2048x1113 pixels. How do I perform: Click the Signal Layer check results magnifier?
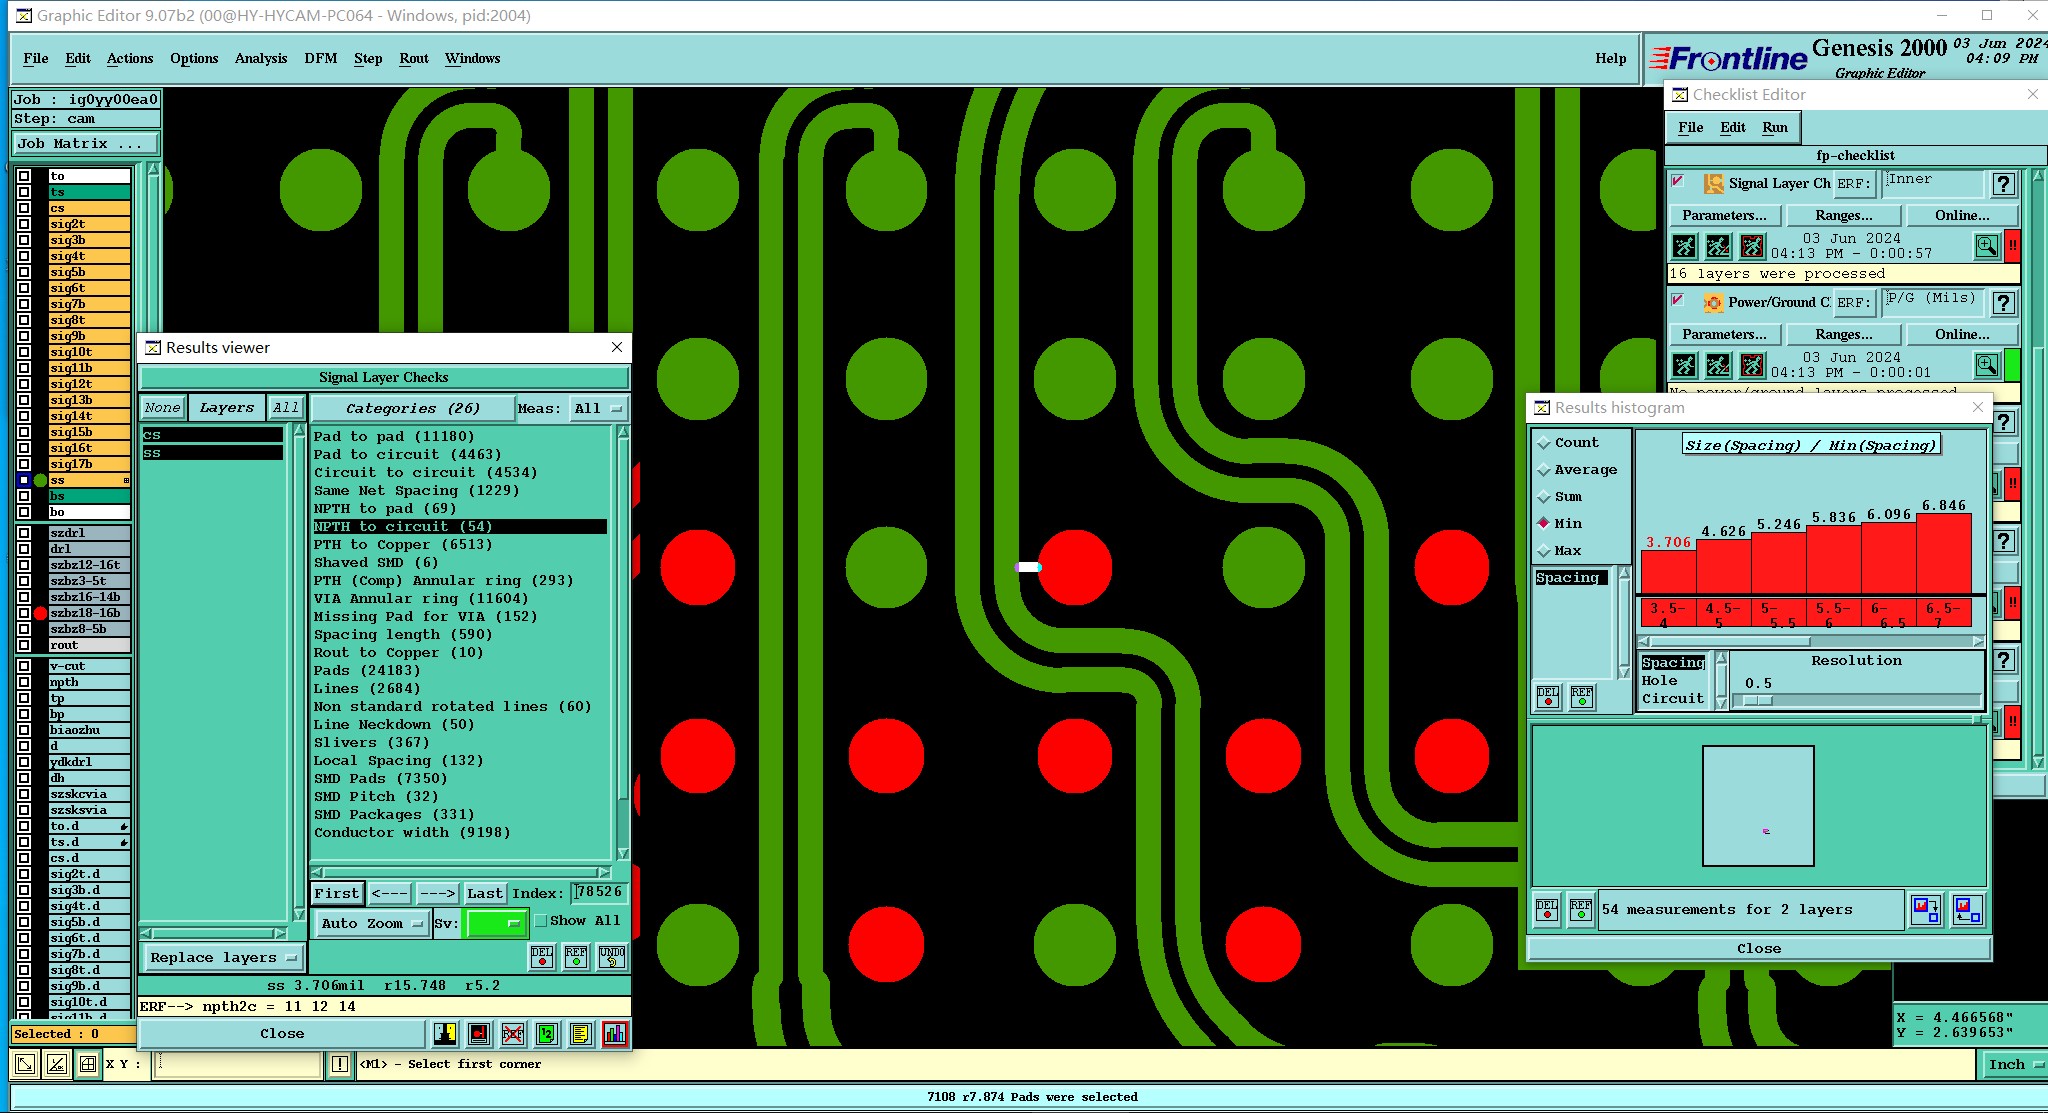coord(1986,246)
